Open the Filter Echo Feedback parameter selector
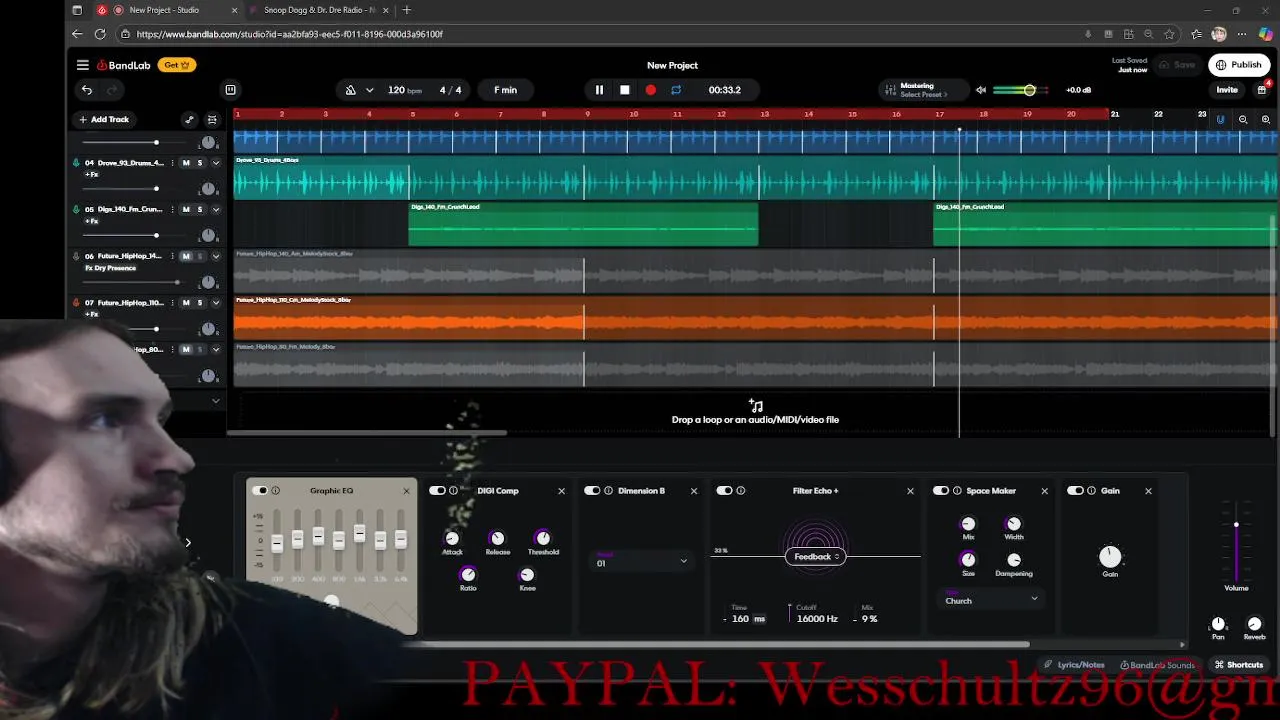Screen dimensions: 1280x720 [816, 557]
